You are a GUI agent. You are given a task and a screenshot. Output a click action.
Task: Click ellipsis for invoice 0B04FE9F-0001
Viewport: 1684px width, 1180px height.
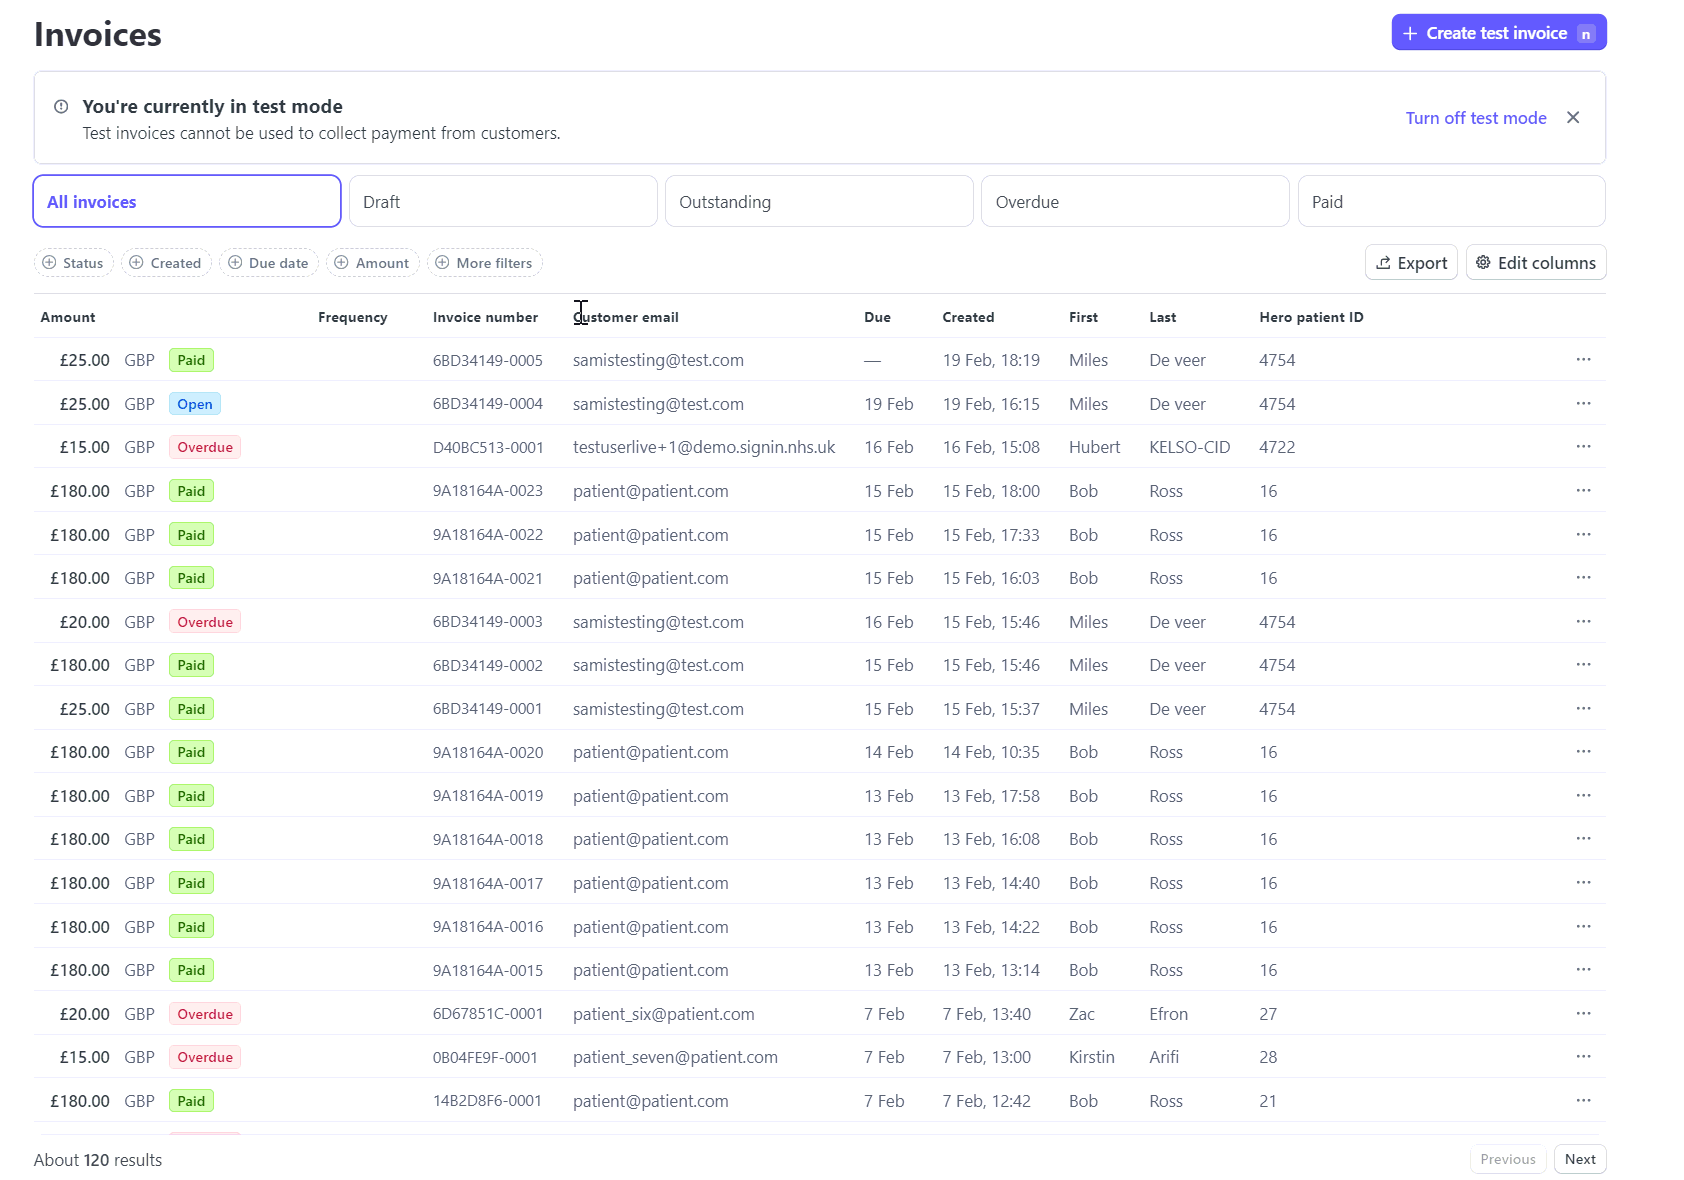point(1583,1057)
